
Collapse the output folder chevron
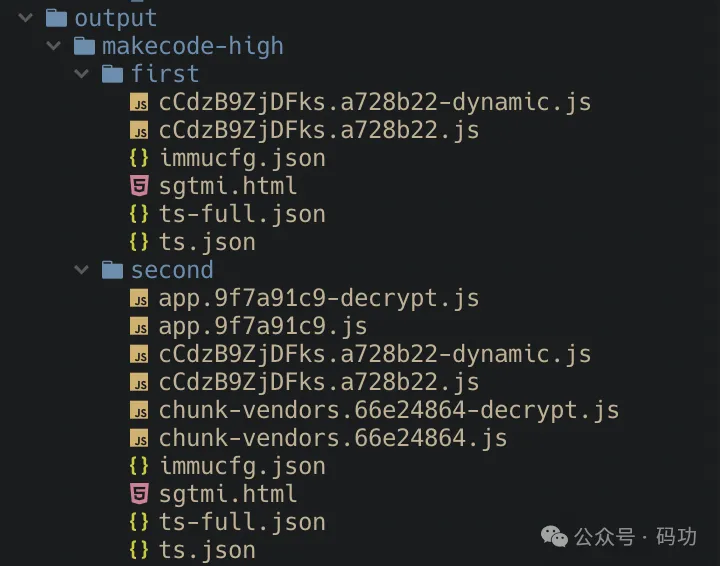[25, 18]
